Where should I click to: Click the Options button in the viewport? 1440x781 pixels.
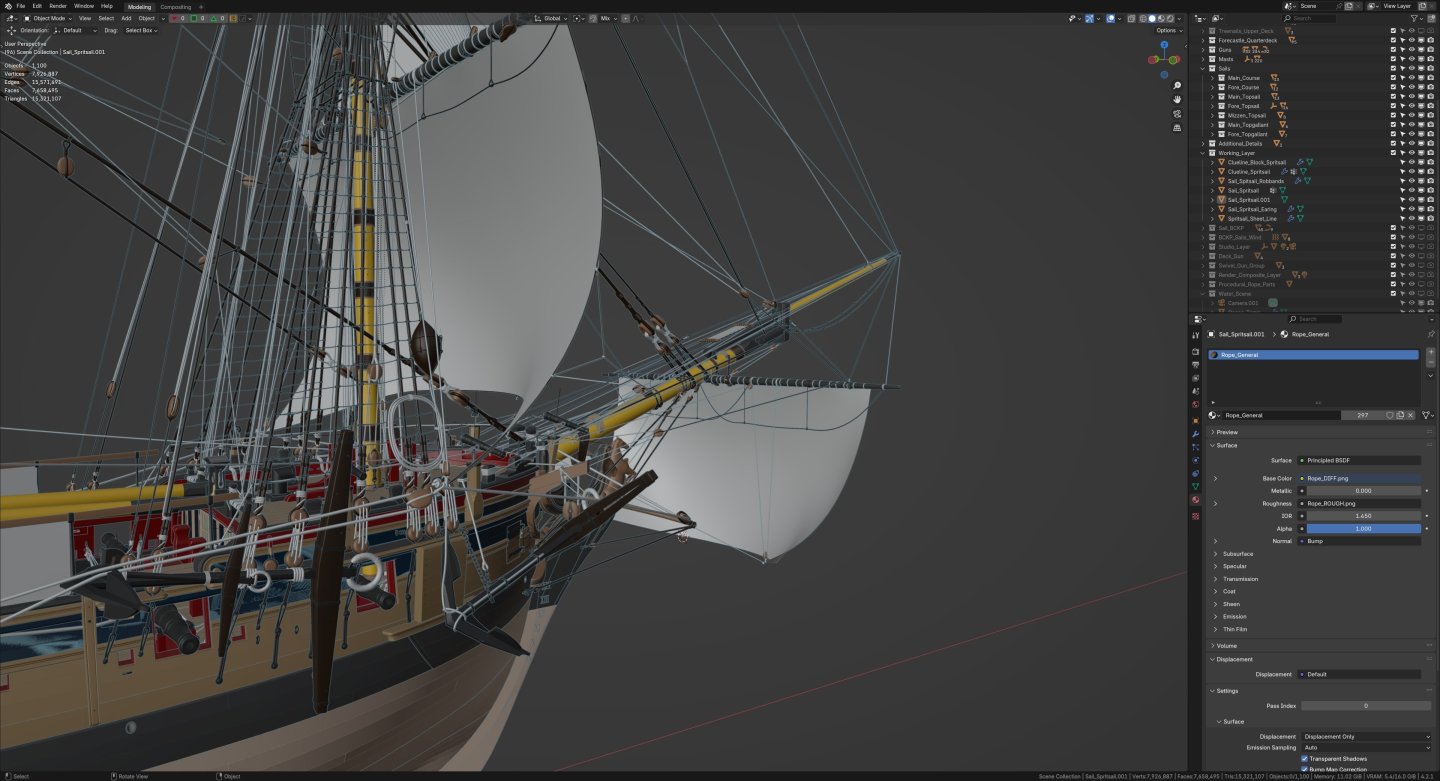pyautogui.click(x=1168, y=30)
